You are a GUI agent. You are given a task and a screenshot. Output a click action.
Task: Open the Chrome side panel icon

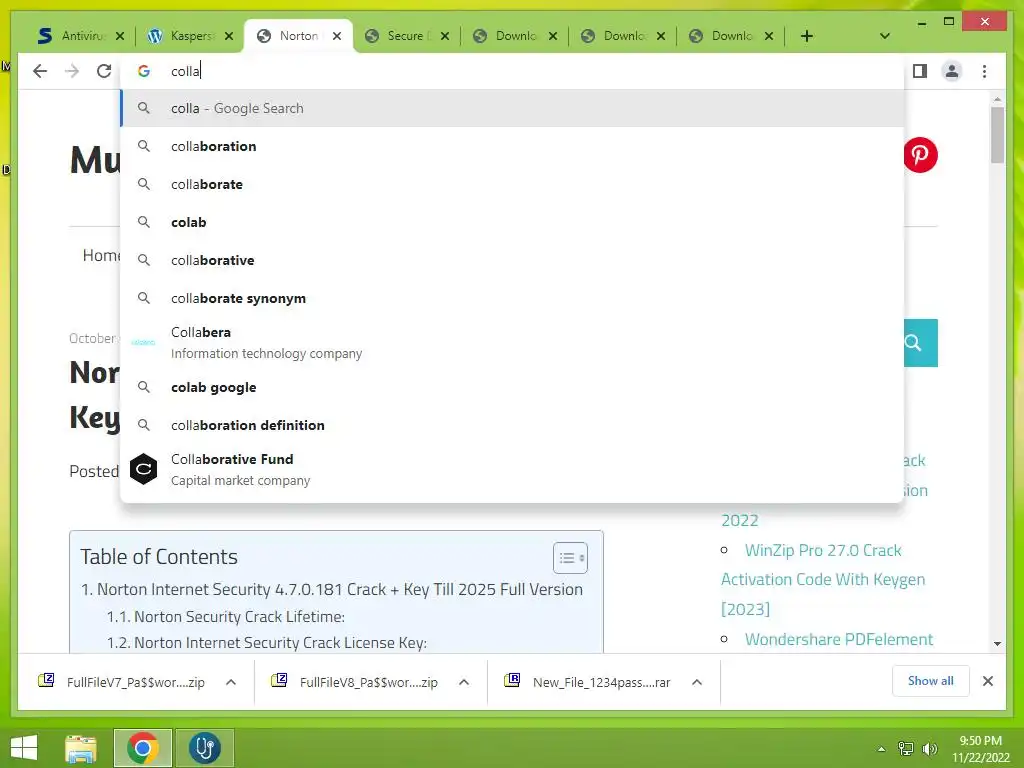pyautogui.click(x=920, y=71)
